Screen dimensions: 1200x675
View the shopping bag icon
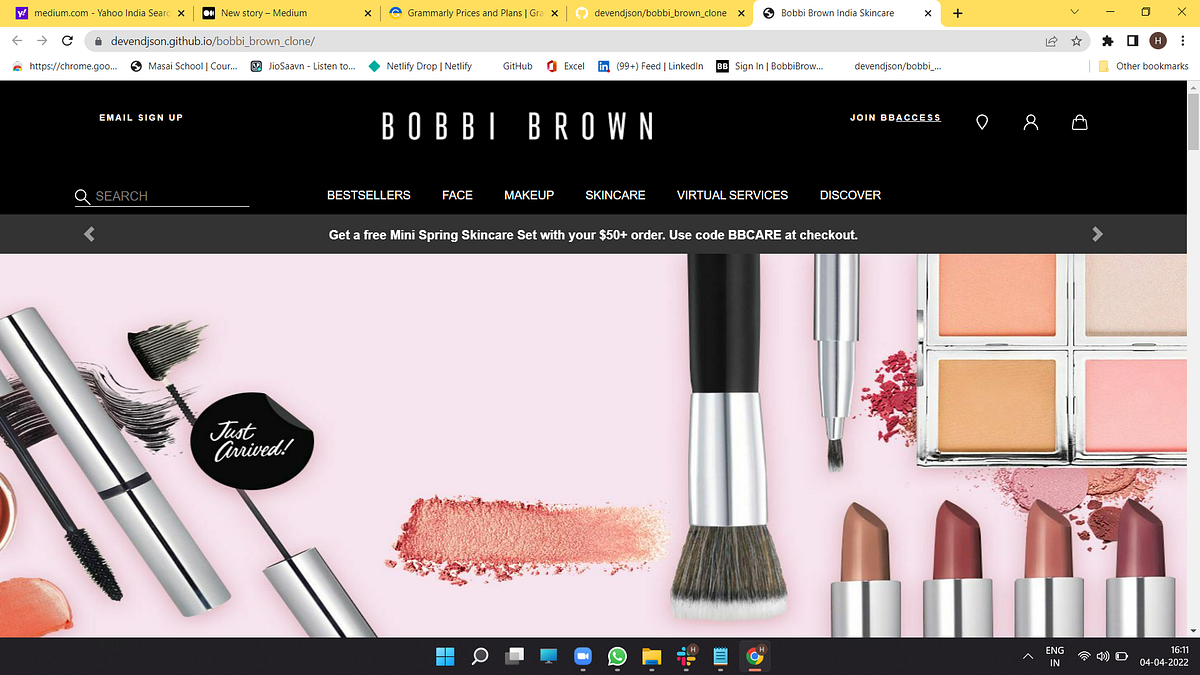pyautogui.click(x=1079, y=121)
